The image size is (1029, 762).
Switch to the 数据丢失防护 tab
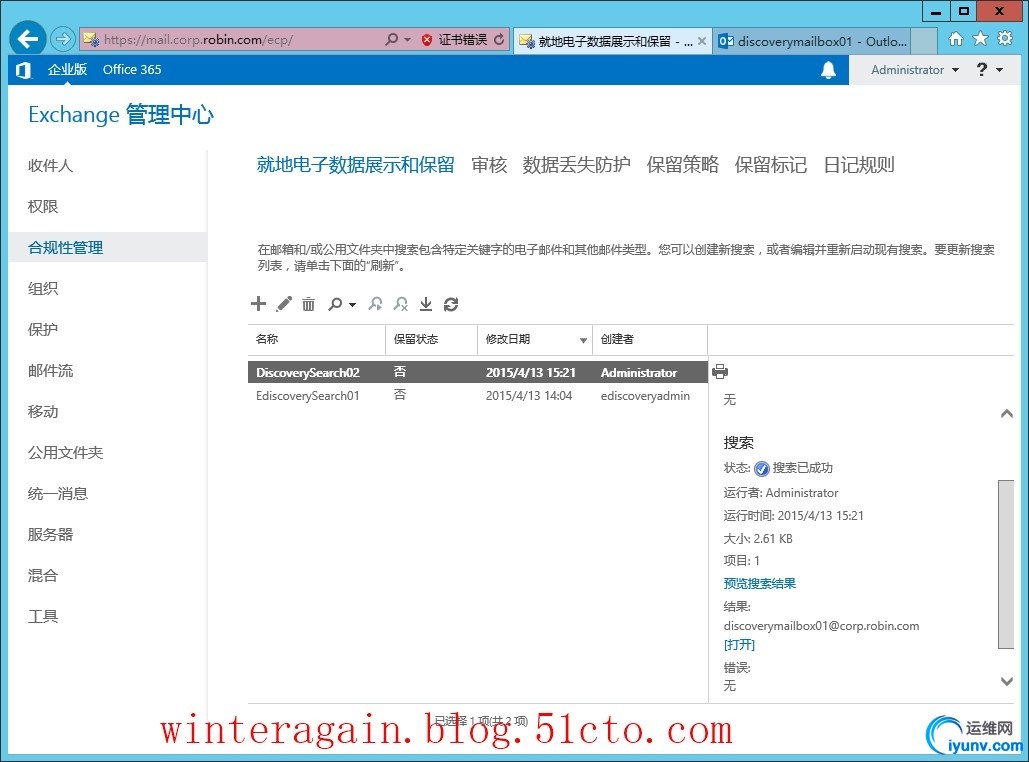click(x=576, y=165)
